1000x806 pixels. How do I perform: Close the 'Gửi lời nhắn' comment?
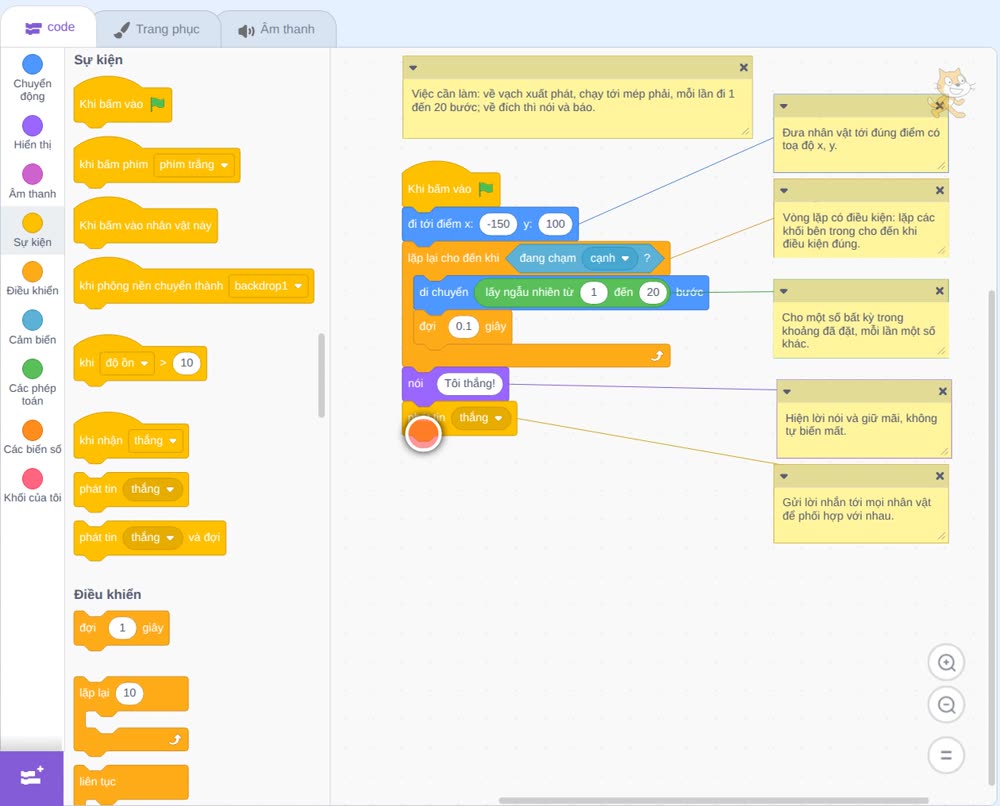click(939, 476)
